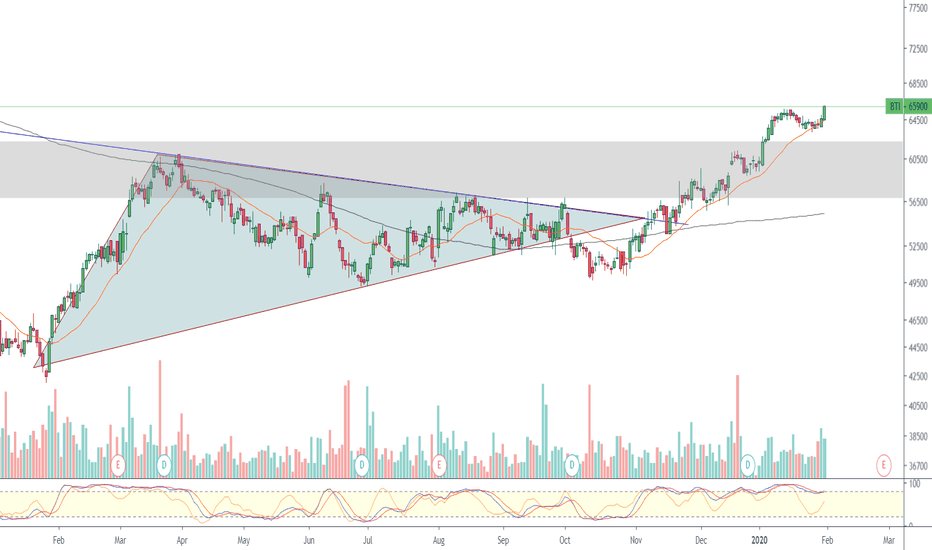Click the earnings marker near March 2019
This screenshot has height=550, width=932.
click(118, 464)
